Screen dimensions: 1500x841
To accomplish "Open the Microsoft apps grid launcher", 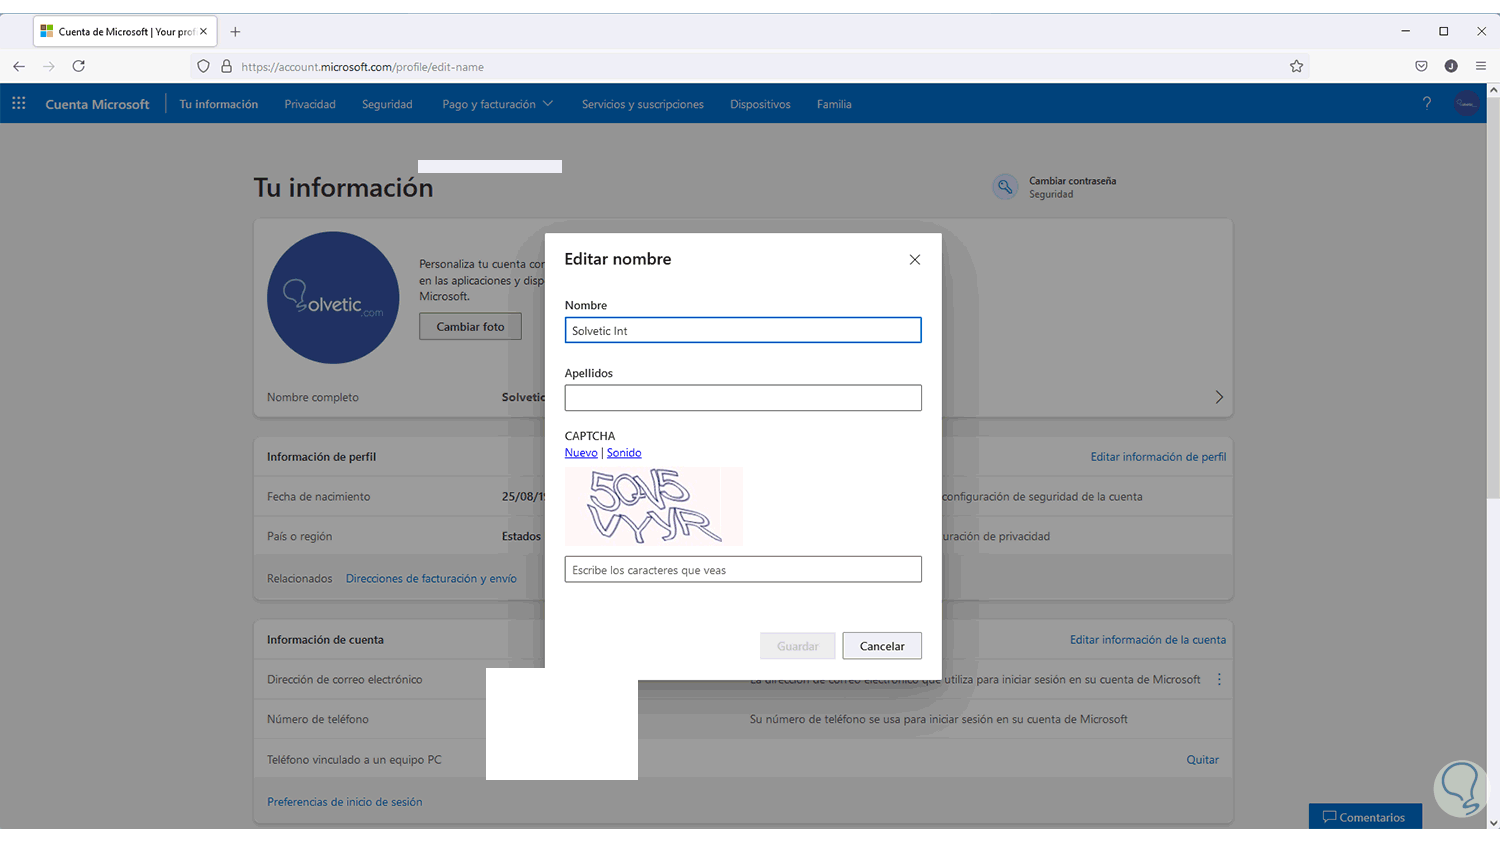I will click(x=19, y=103).
